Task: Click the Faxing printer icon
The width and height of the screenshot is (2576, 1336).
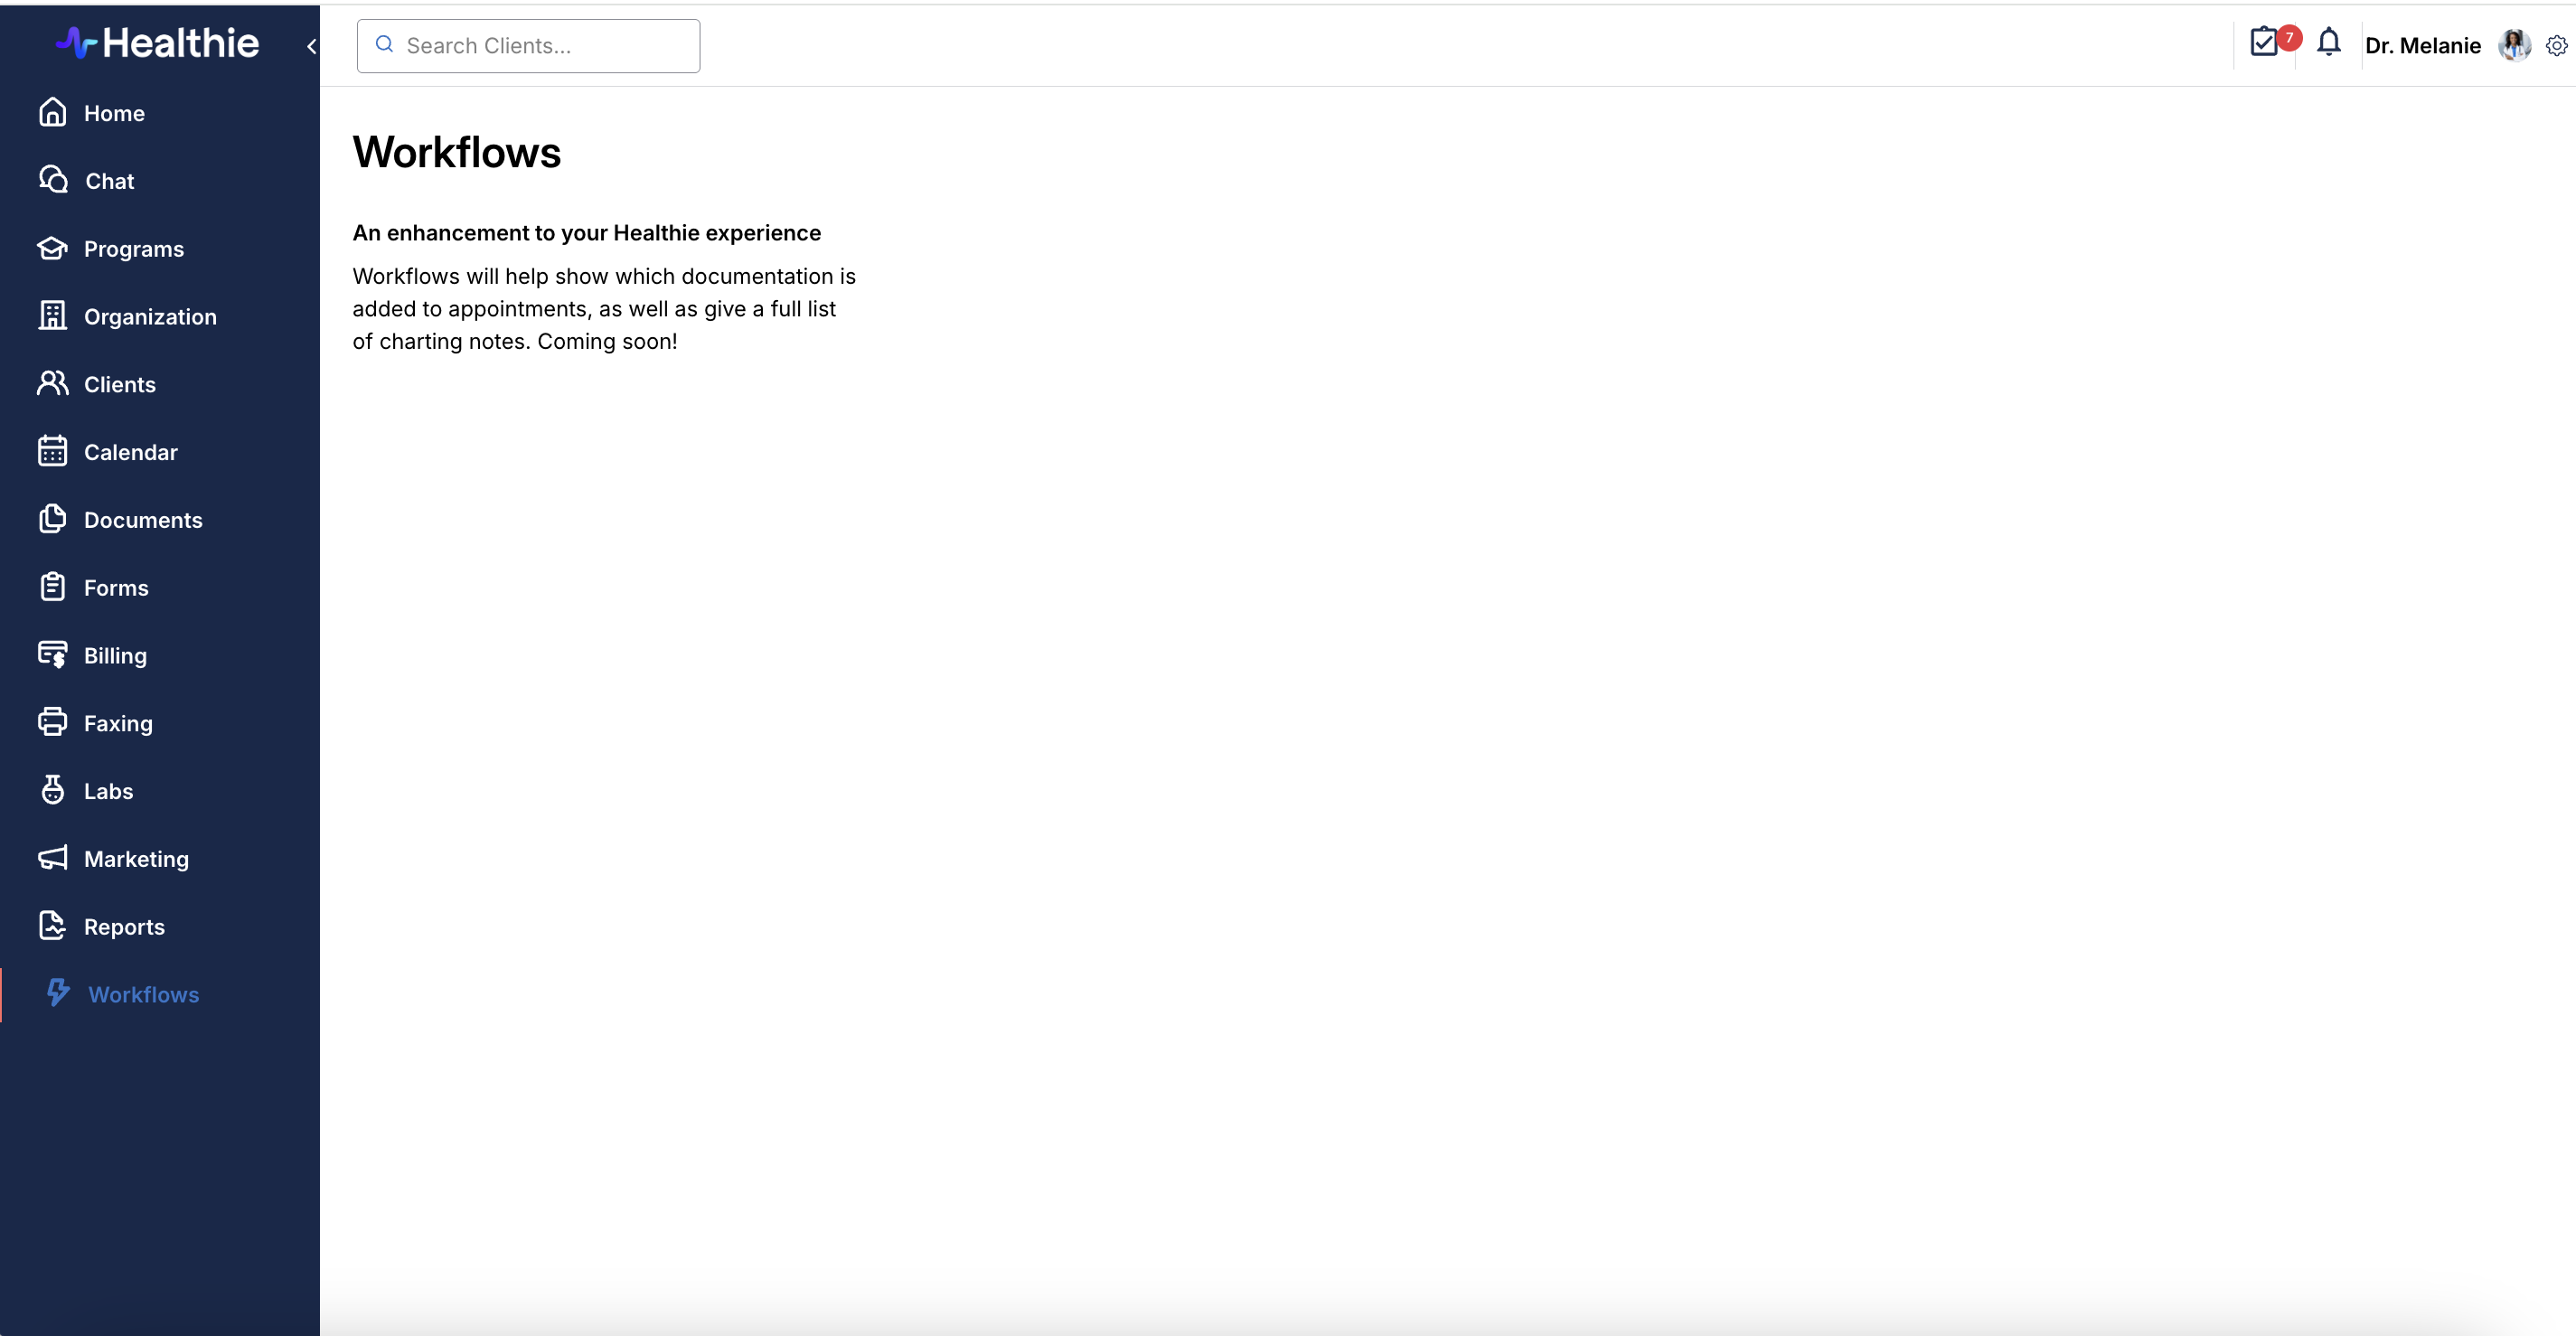Action: [53, 723]
